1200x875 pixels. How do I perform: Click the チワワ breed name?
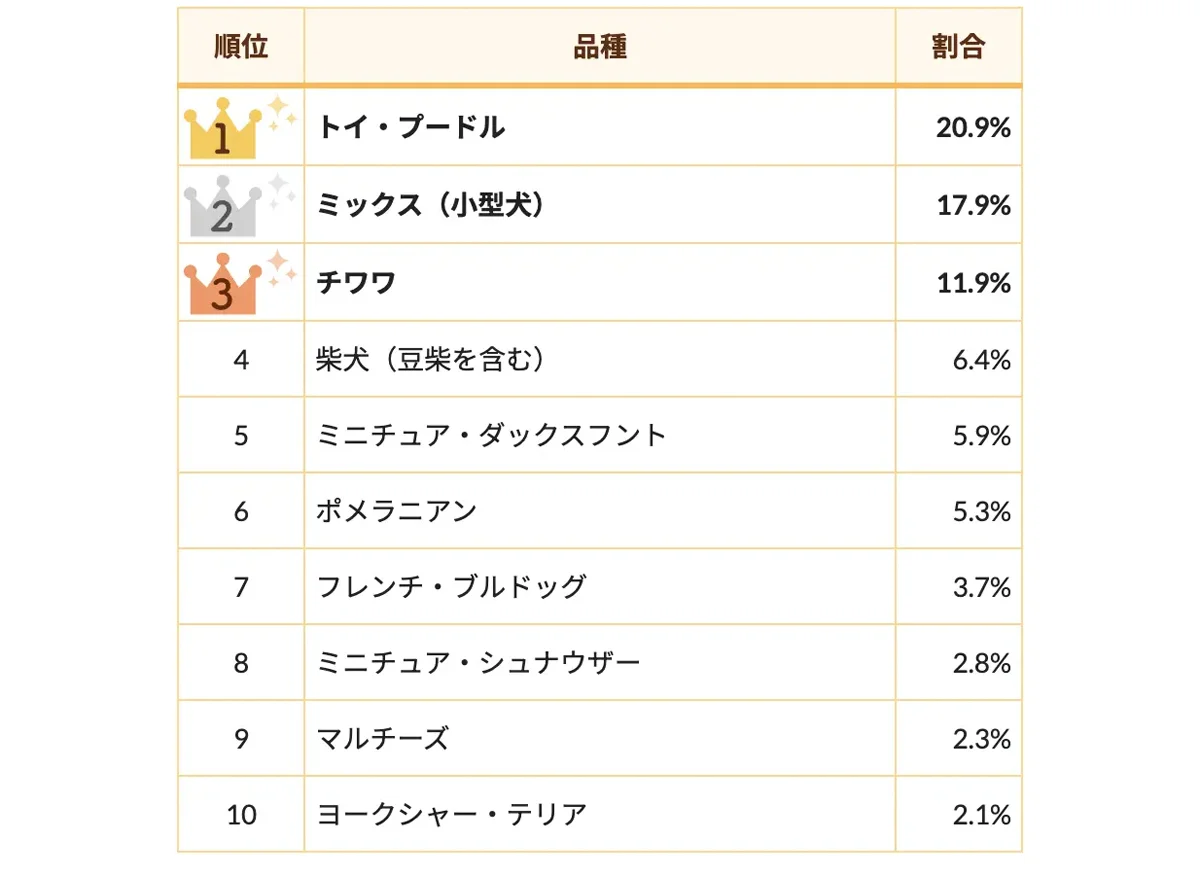tap(356, 284)
